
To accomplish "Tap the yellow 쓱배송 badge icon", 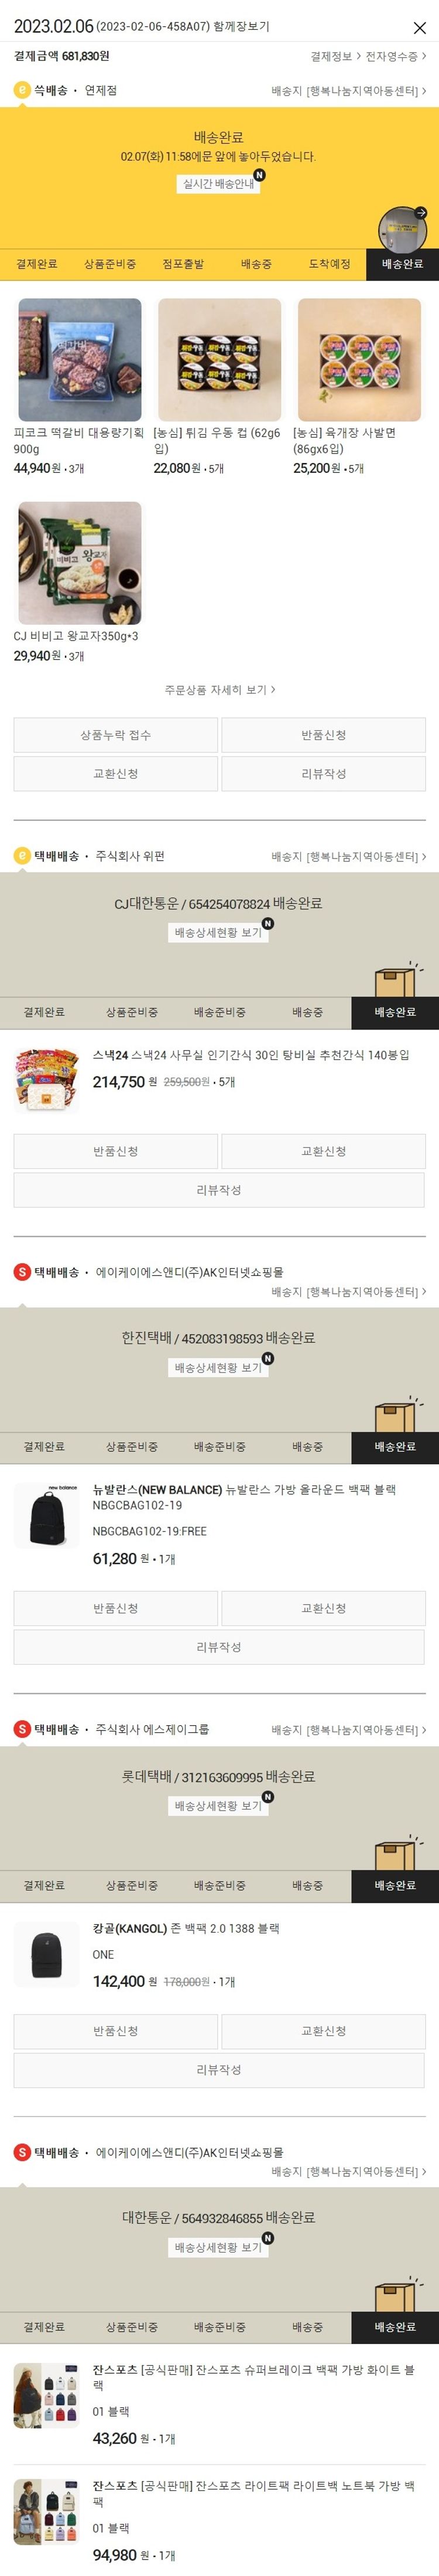I will pyautogui.click(x=22, y=90).
